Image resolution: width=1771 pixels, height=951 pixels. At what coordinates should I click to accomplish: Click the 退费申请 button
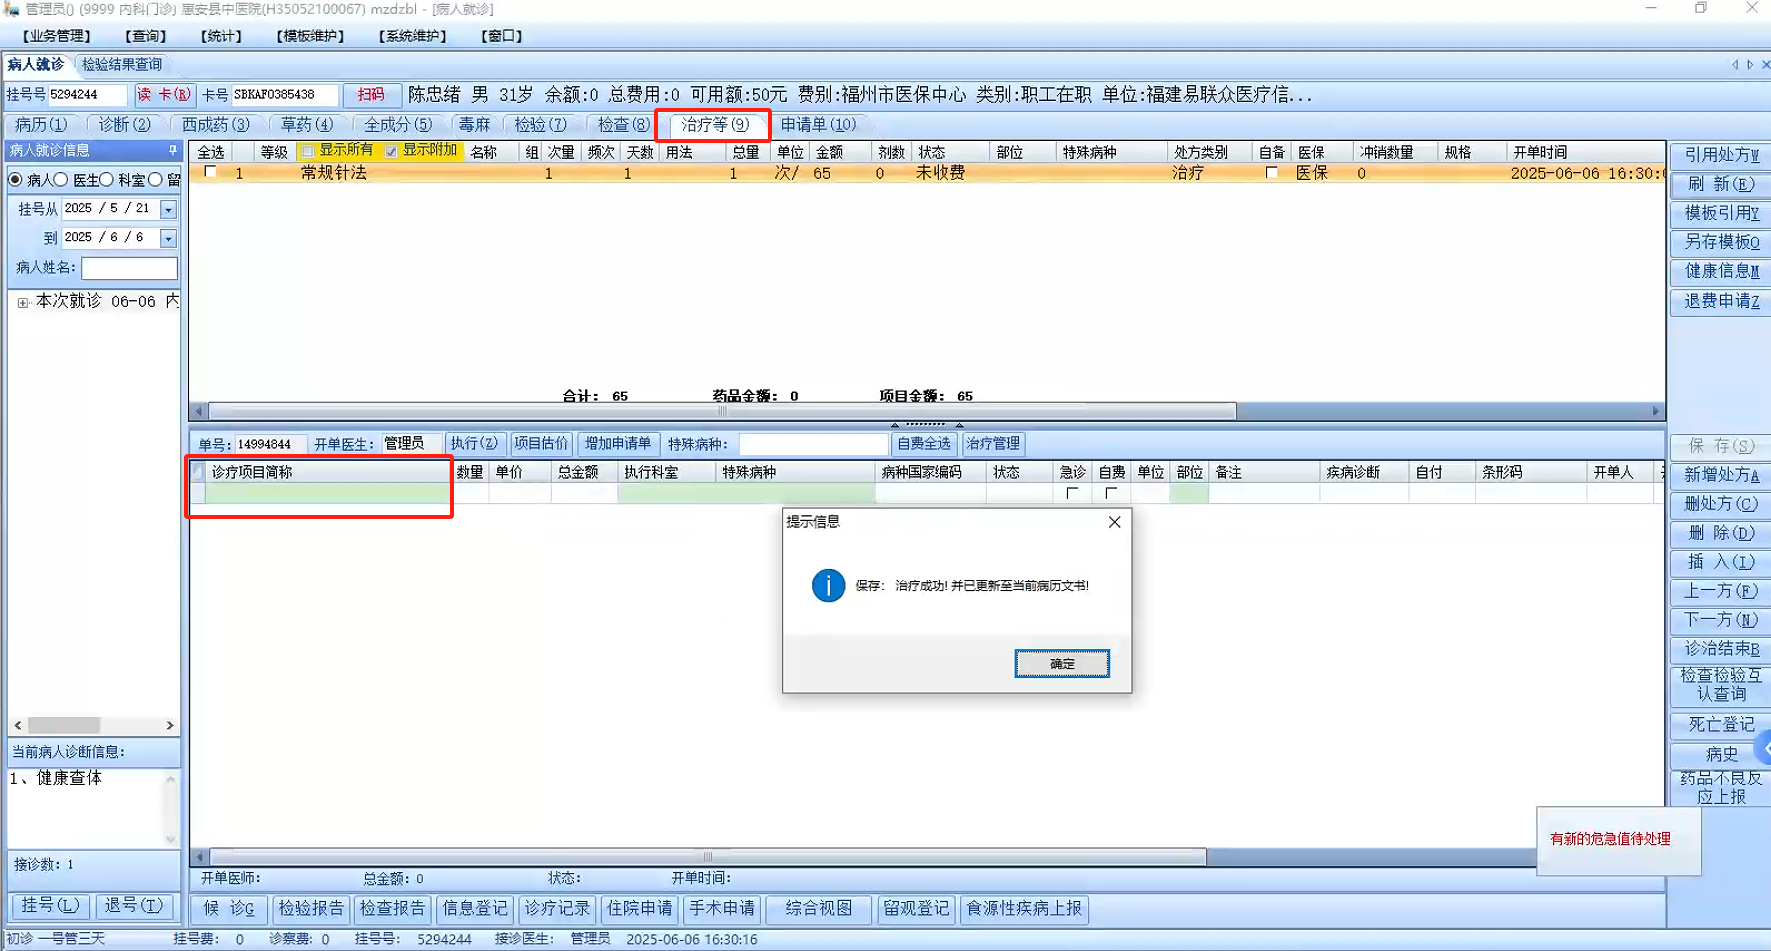click(x=1720, y=301)
